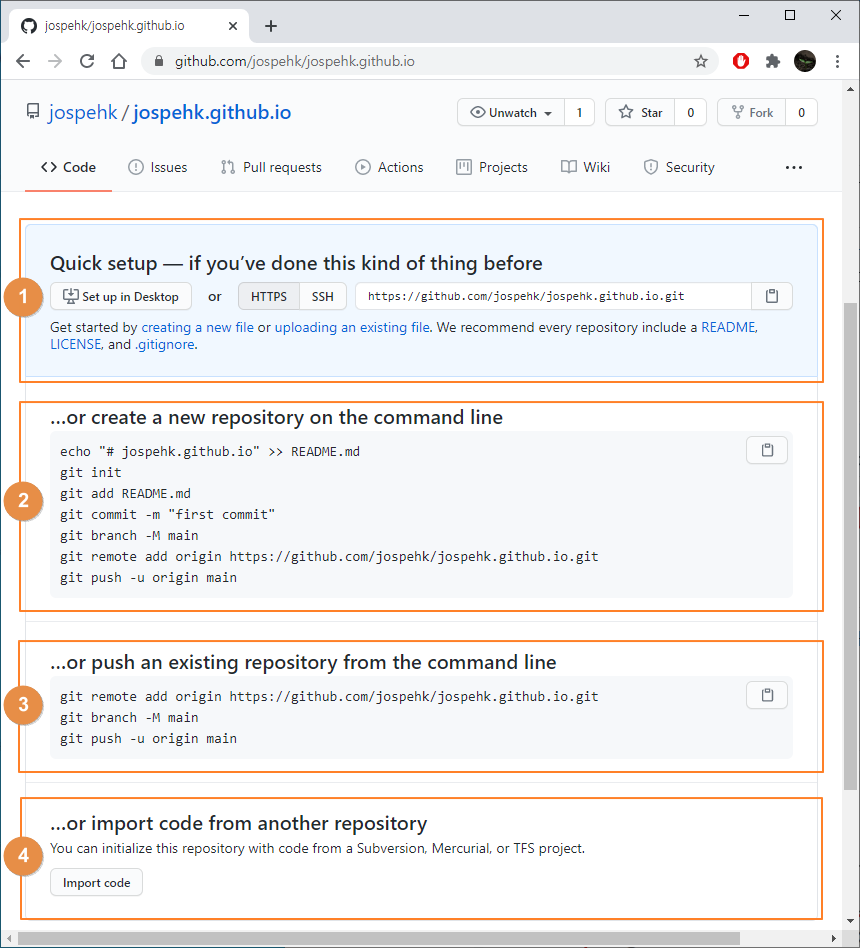This screenshot has height=948, width=860.
Task: Click the Quick setup heading
Action: [x=296, y=264]
